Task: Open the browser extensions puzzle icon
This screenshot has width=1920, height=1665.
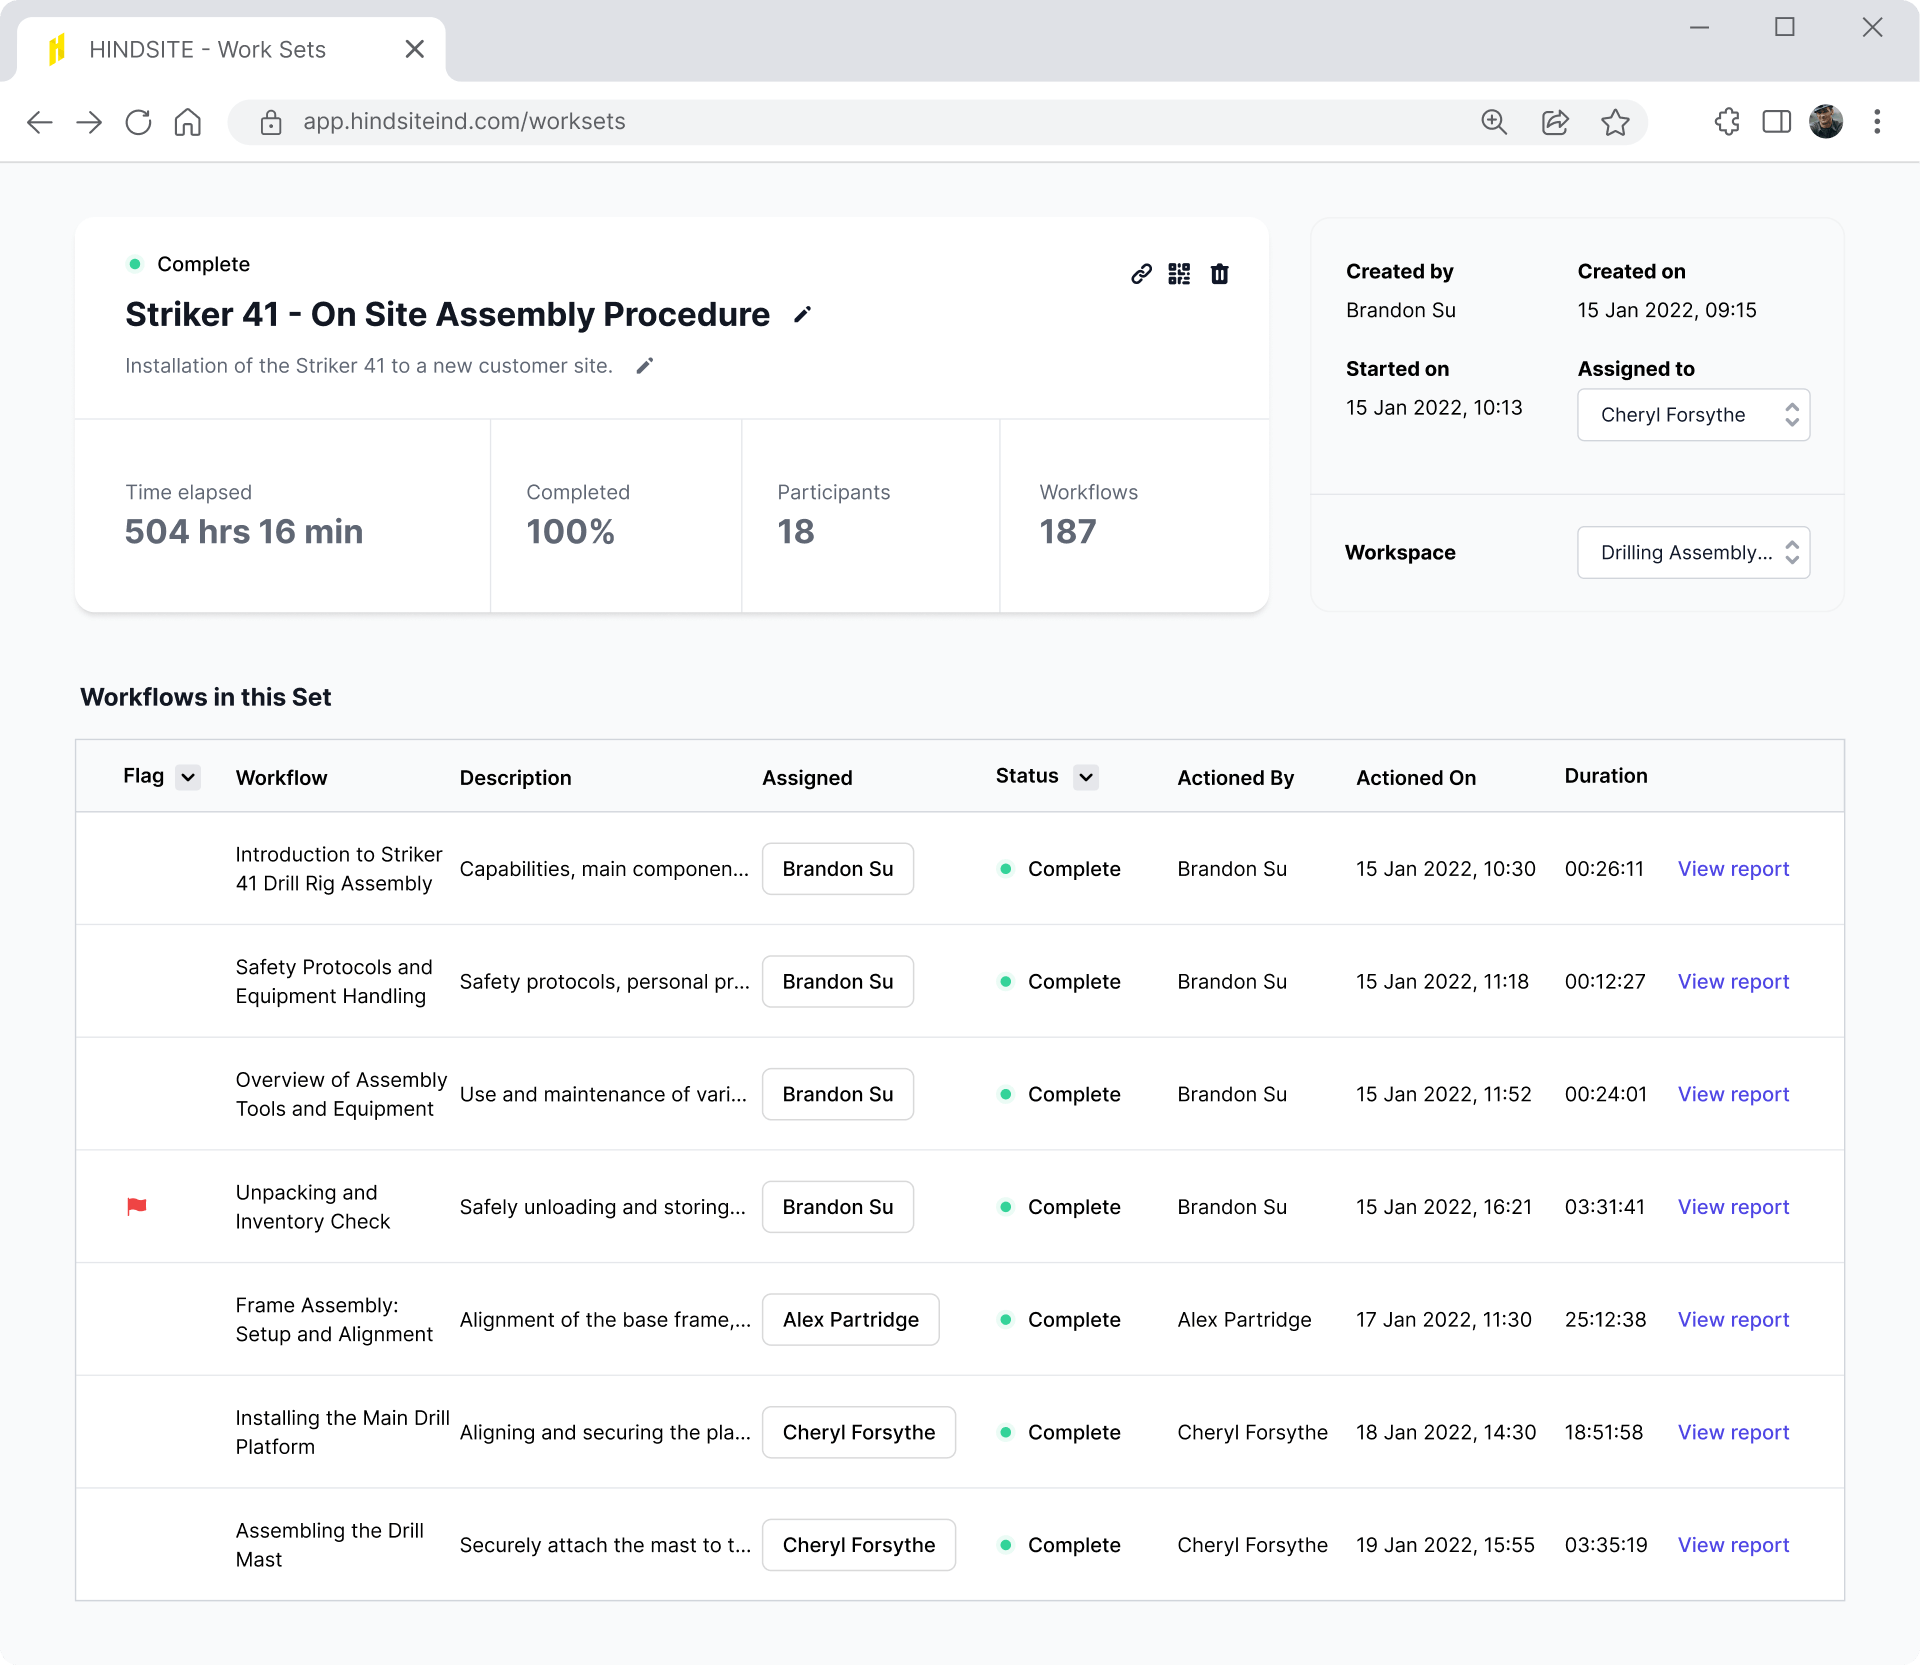Action: [x=1727, y=121]
